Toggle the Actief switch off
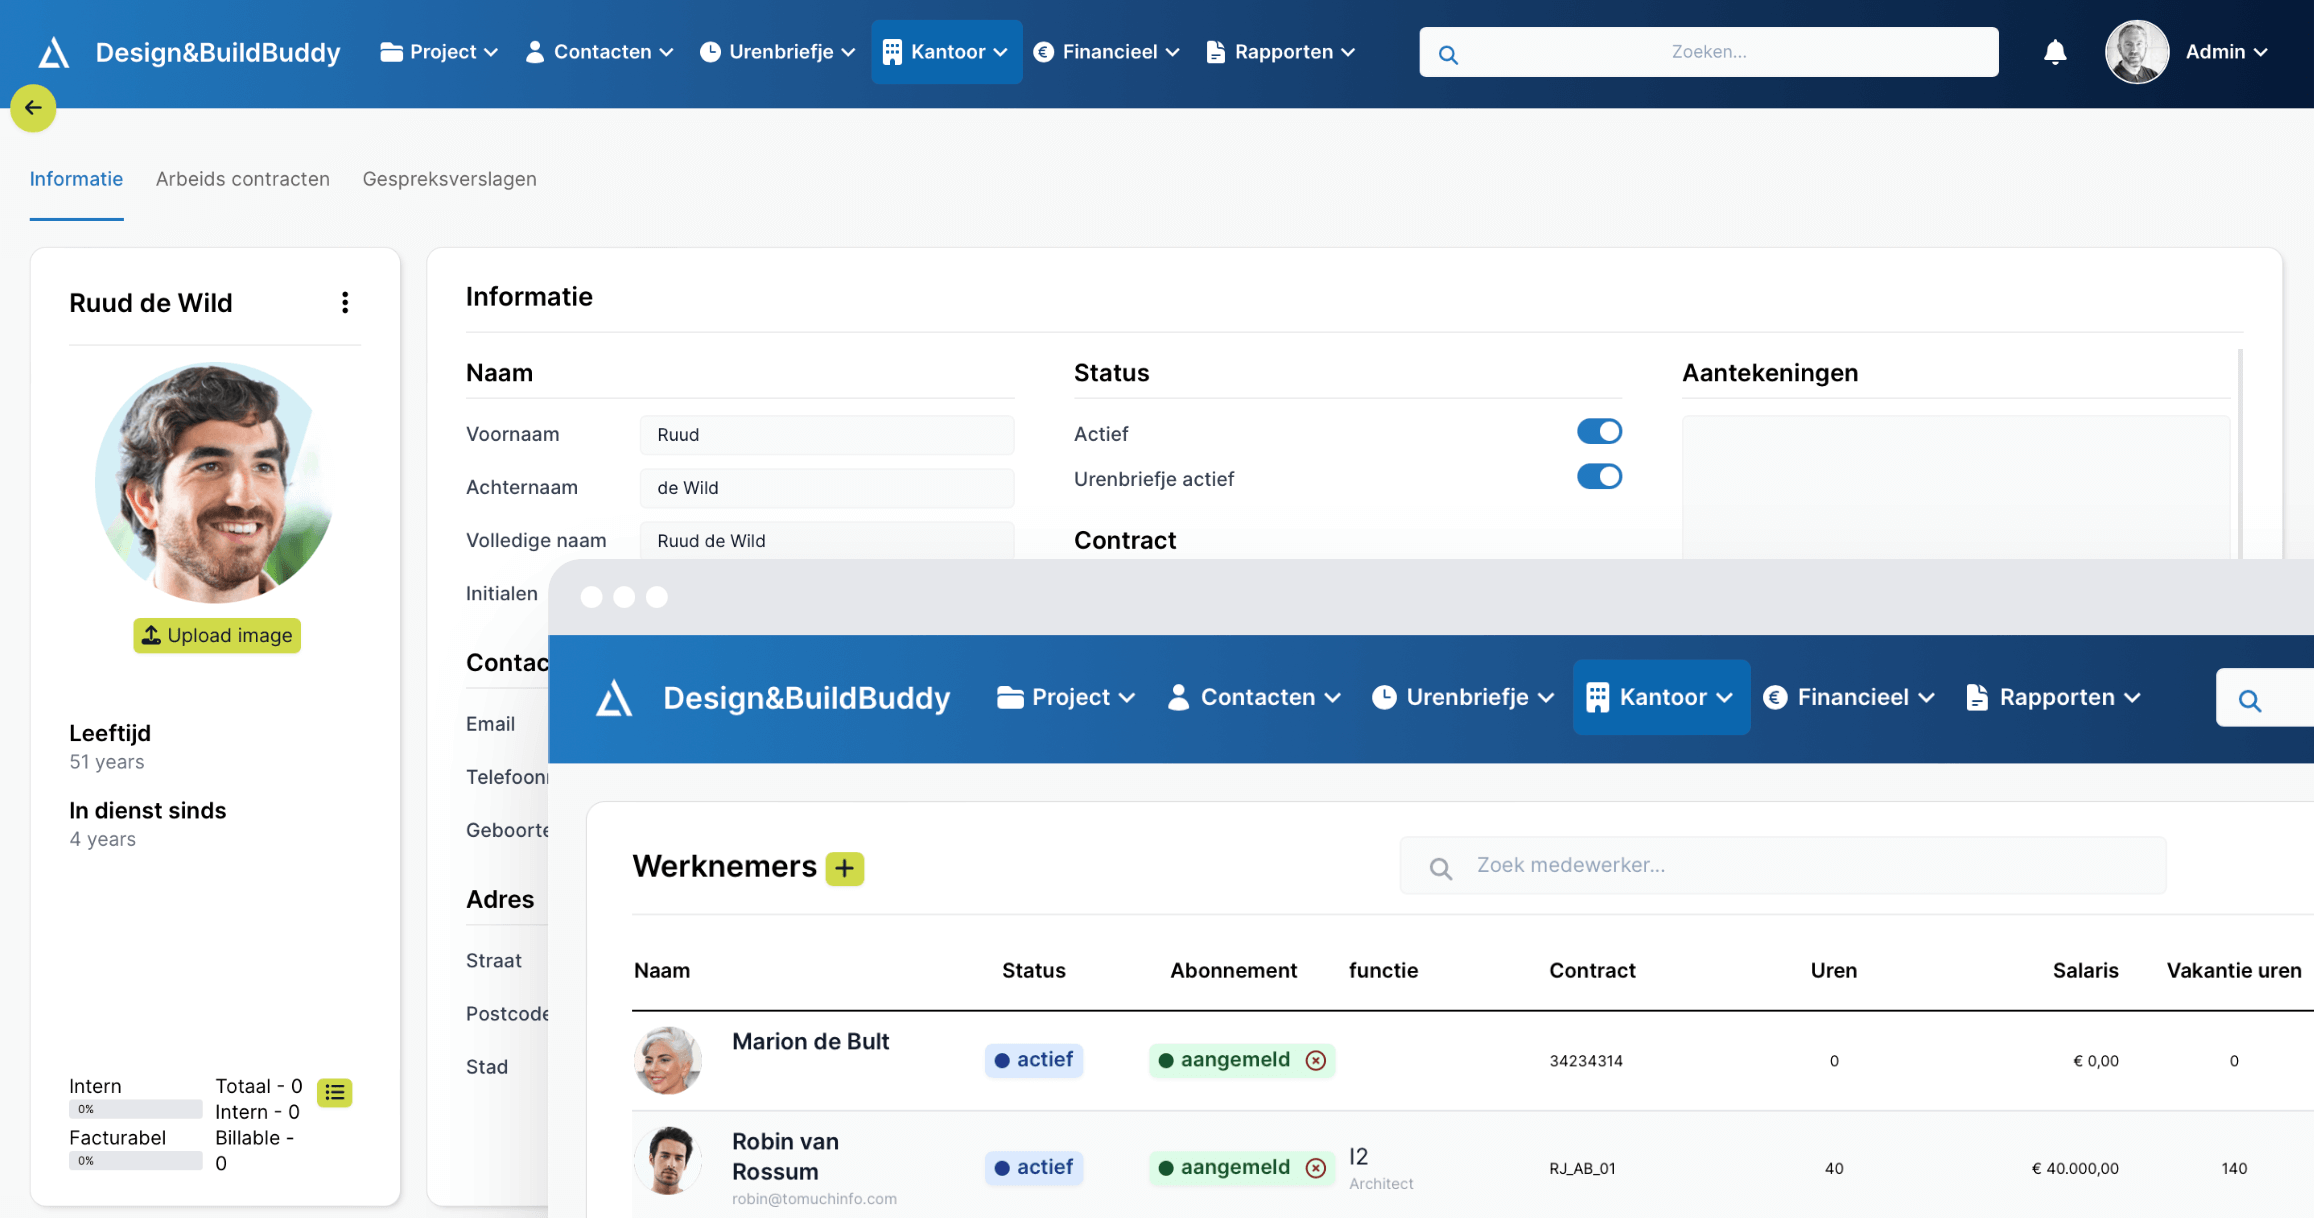The width and height of the screenshot is (2314, 1218). point(1599,431)
